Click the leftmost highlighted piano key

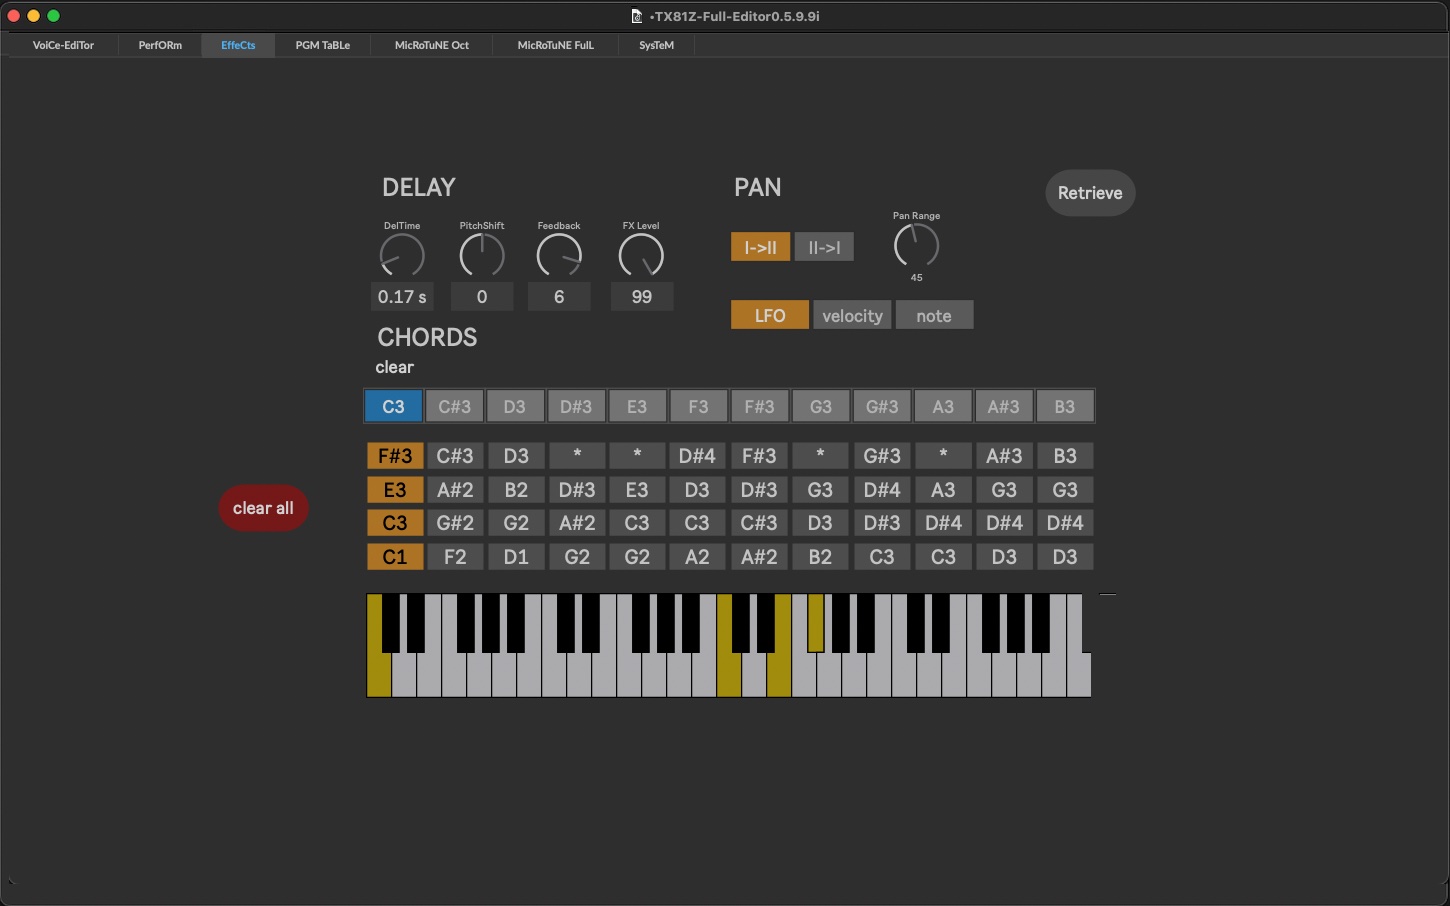pos(377,672)
